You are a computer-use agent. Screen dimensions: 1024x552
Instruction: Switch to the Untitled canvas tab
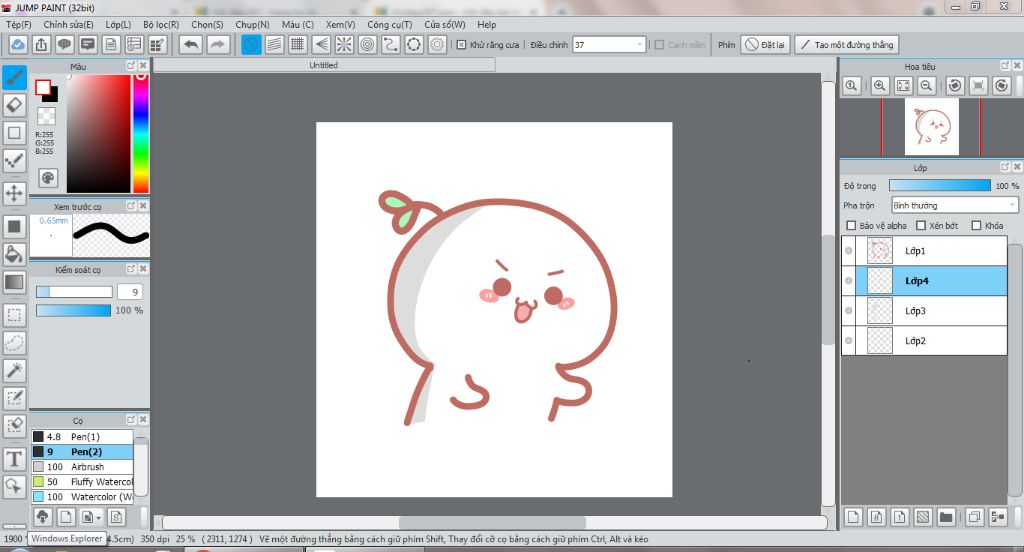324,65
